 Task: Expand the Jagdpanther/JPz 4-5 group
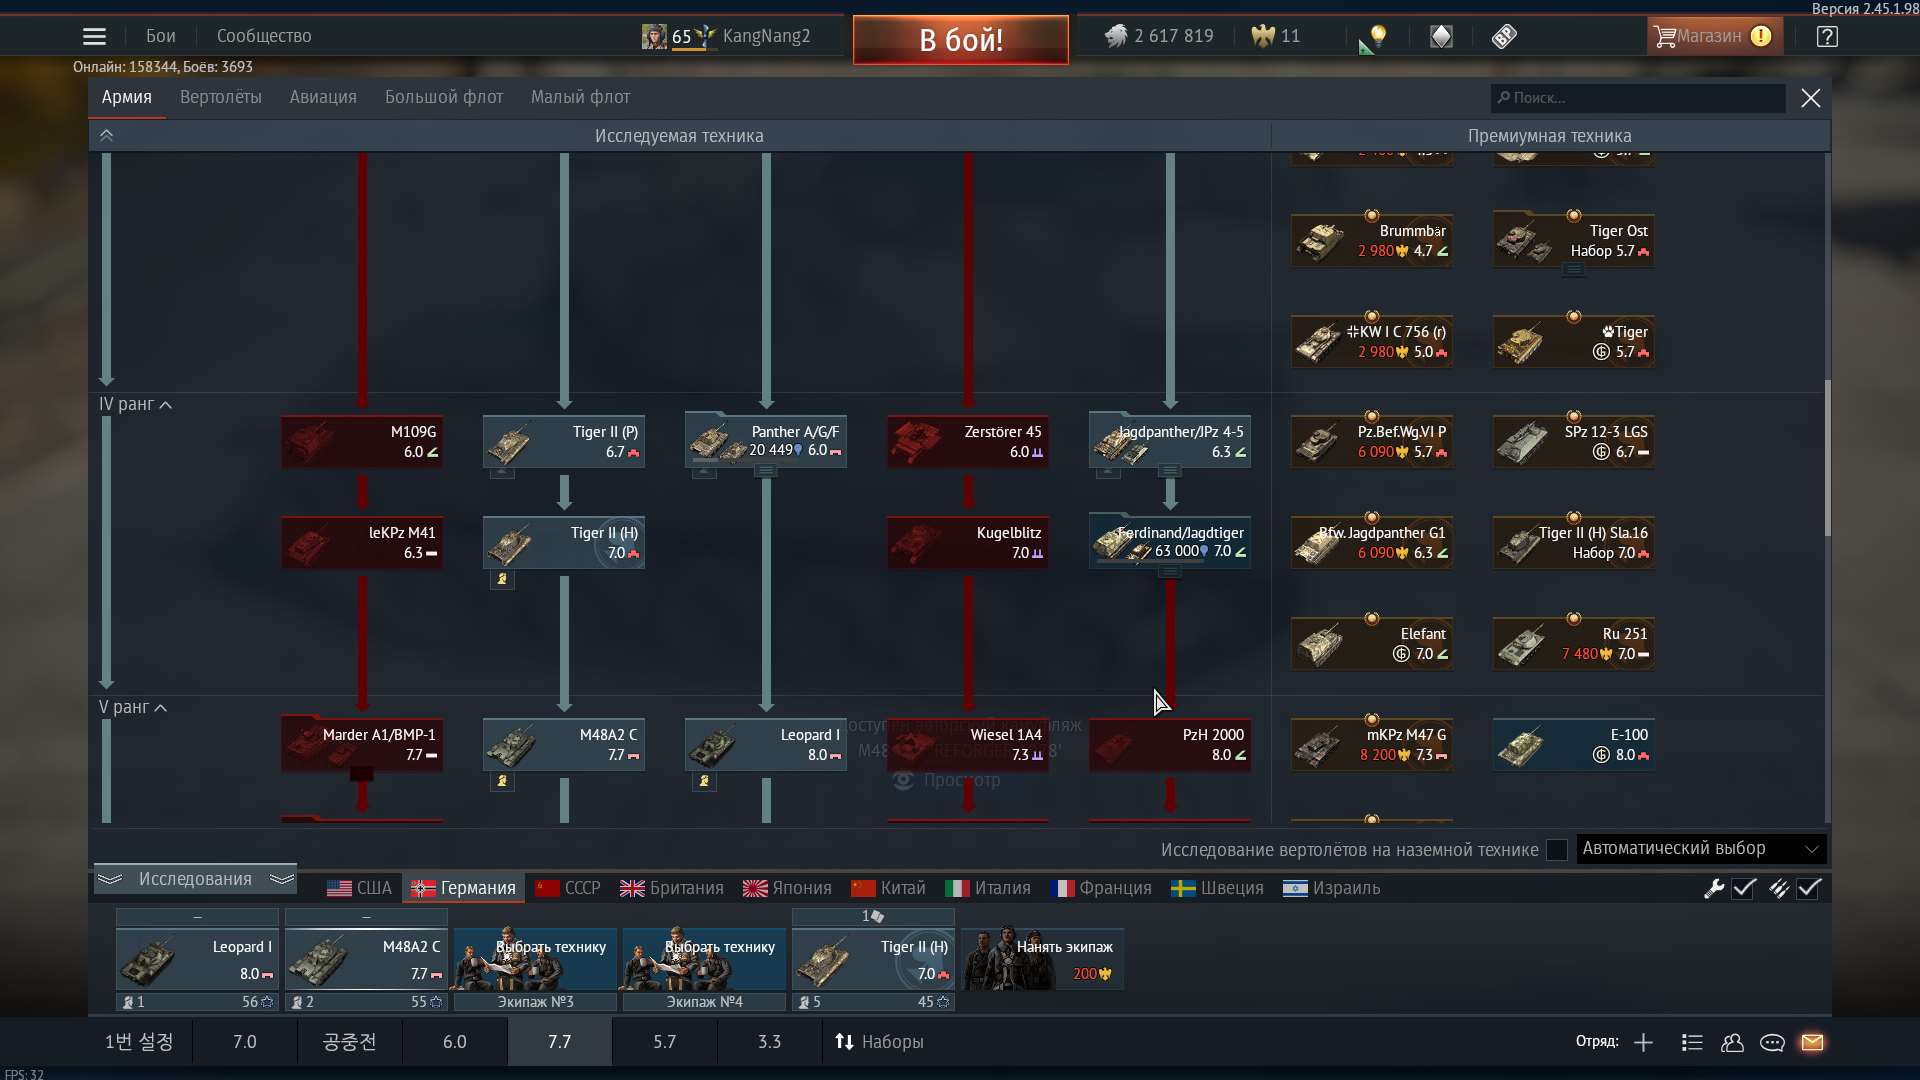click(x=1170, y=471)
